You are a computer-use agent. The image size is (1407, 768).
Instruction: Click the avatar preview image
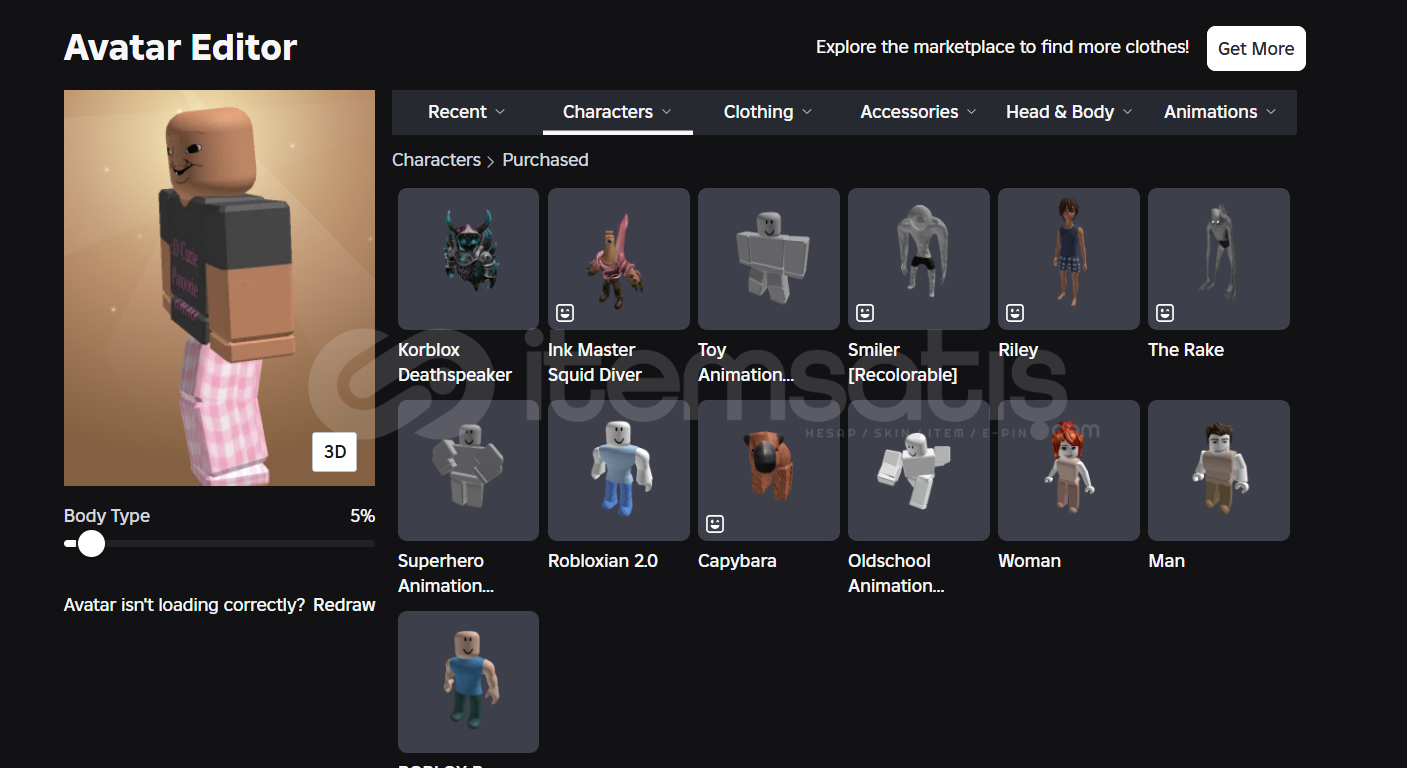coord(219,288)
